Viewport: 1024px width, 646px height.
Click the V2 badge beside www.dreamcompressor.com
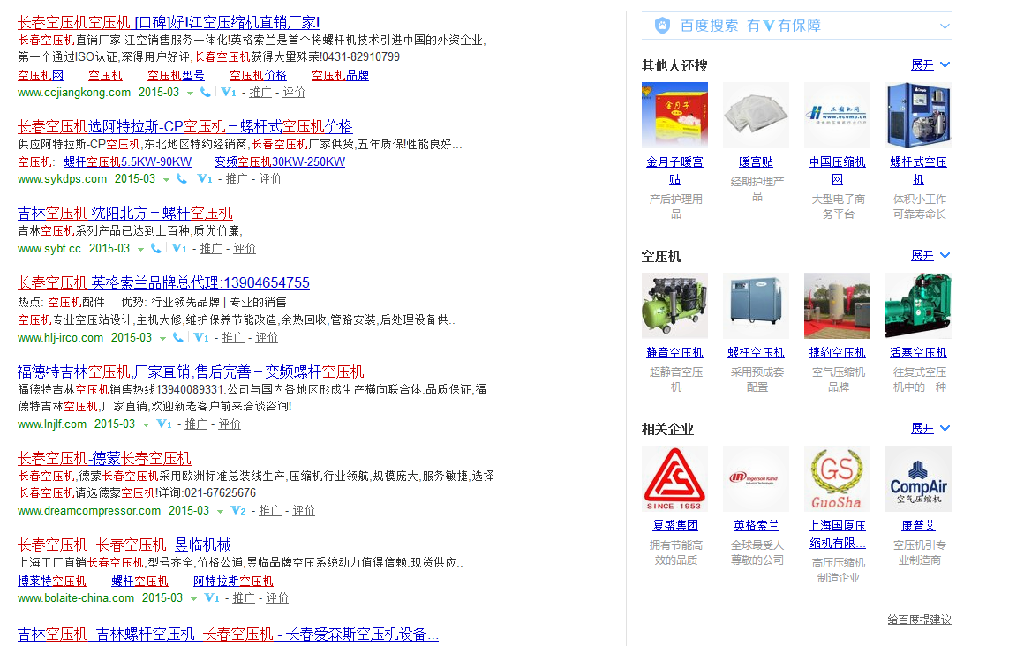click(238, 511)
